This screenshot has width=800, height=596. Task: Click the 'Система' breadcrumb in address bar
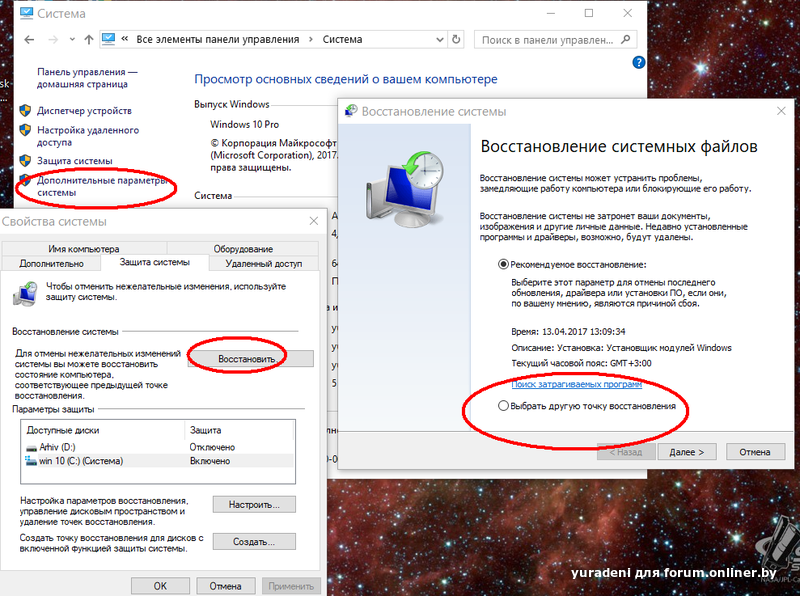pyautogui.click(x=342, y=39)
